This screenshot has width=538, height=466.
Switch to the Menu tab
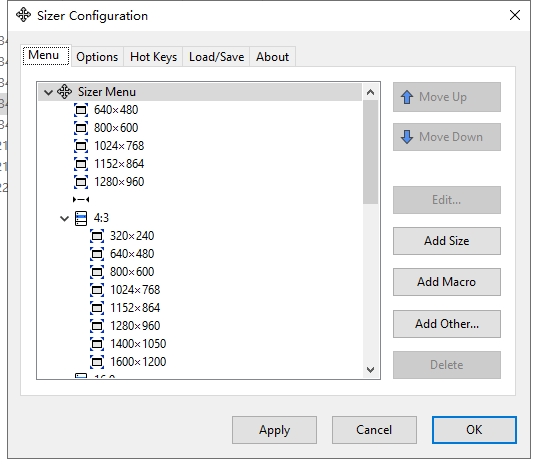point(46,55)
